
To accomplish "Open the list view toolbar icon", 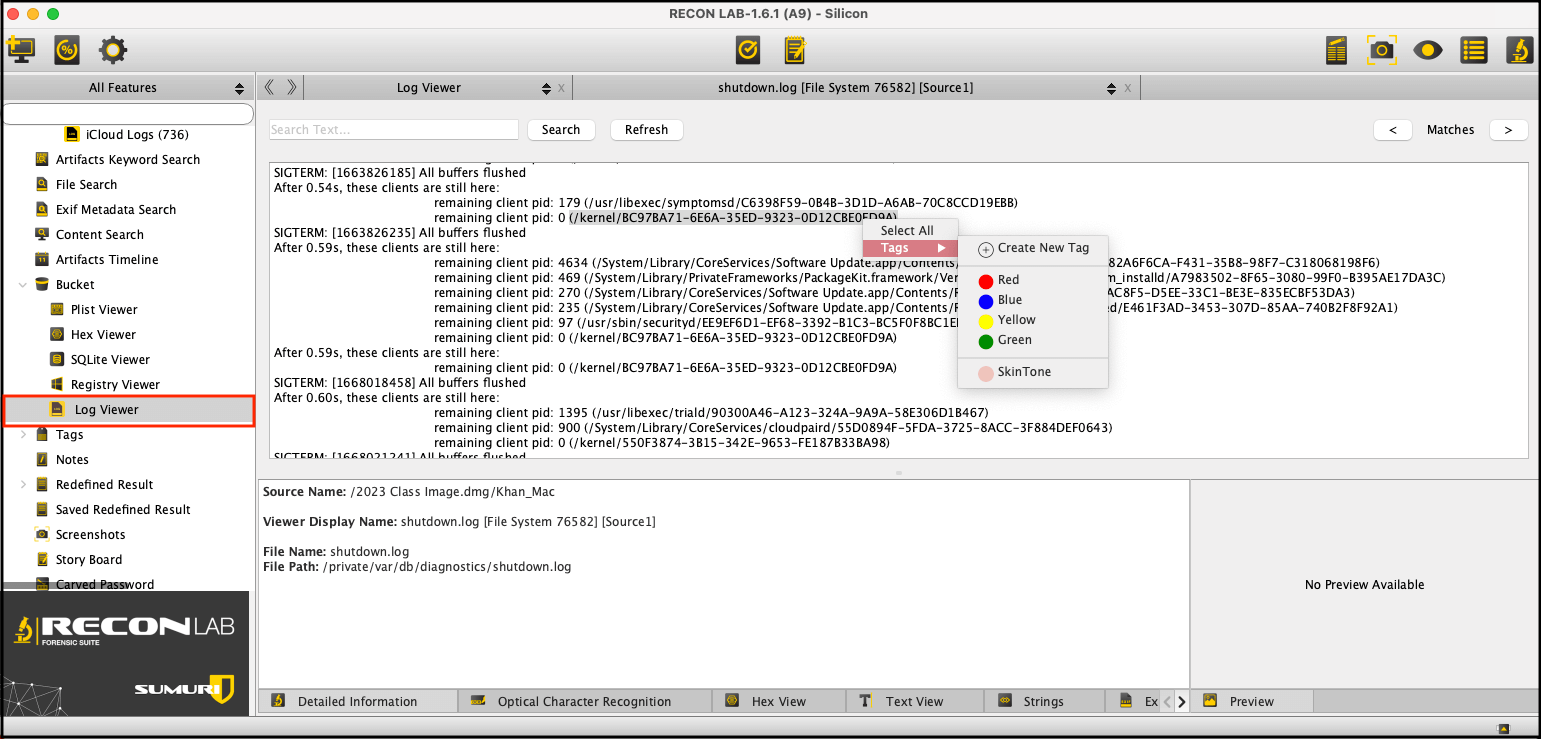I will pos(1473,49).
